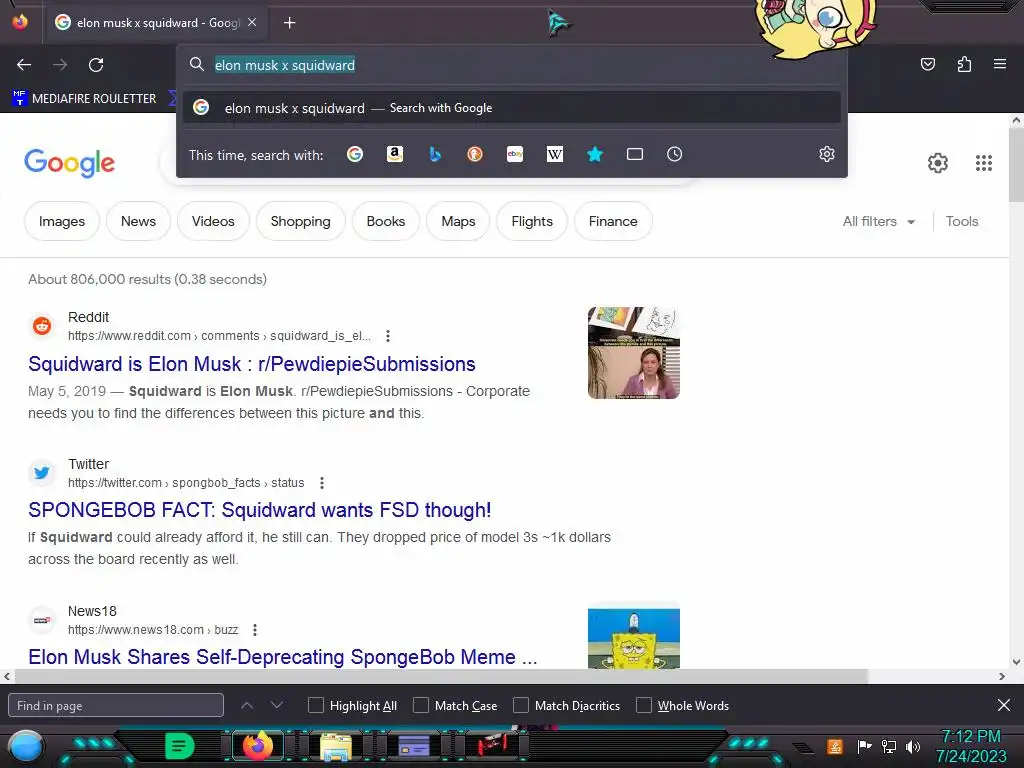This screenshot has width=1024, height=768.
Task: Open more options for Reddit result
Action: click(388, 336)
